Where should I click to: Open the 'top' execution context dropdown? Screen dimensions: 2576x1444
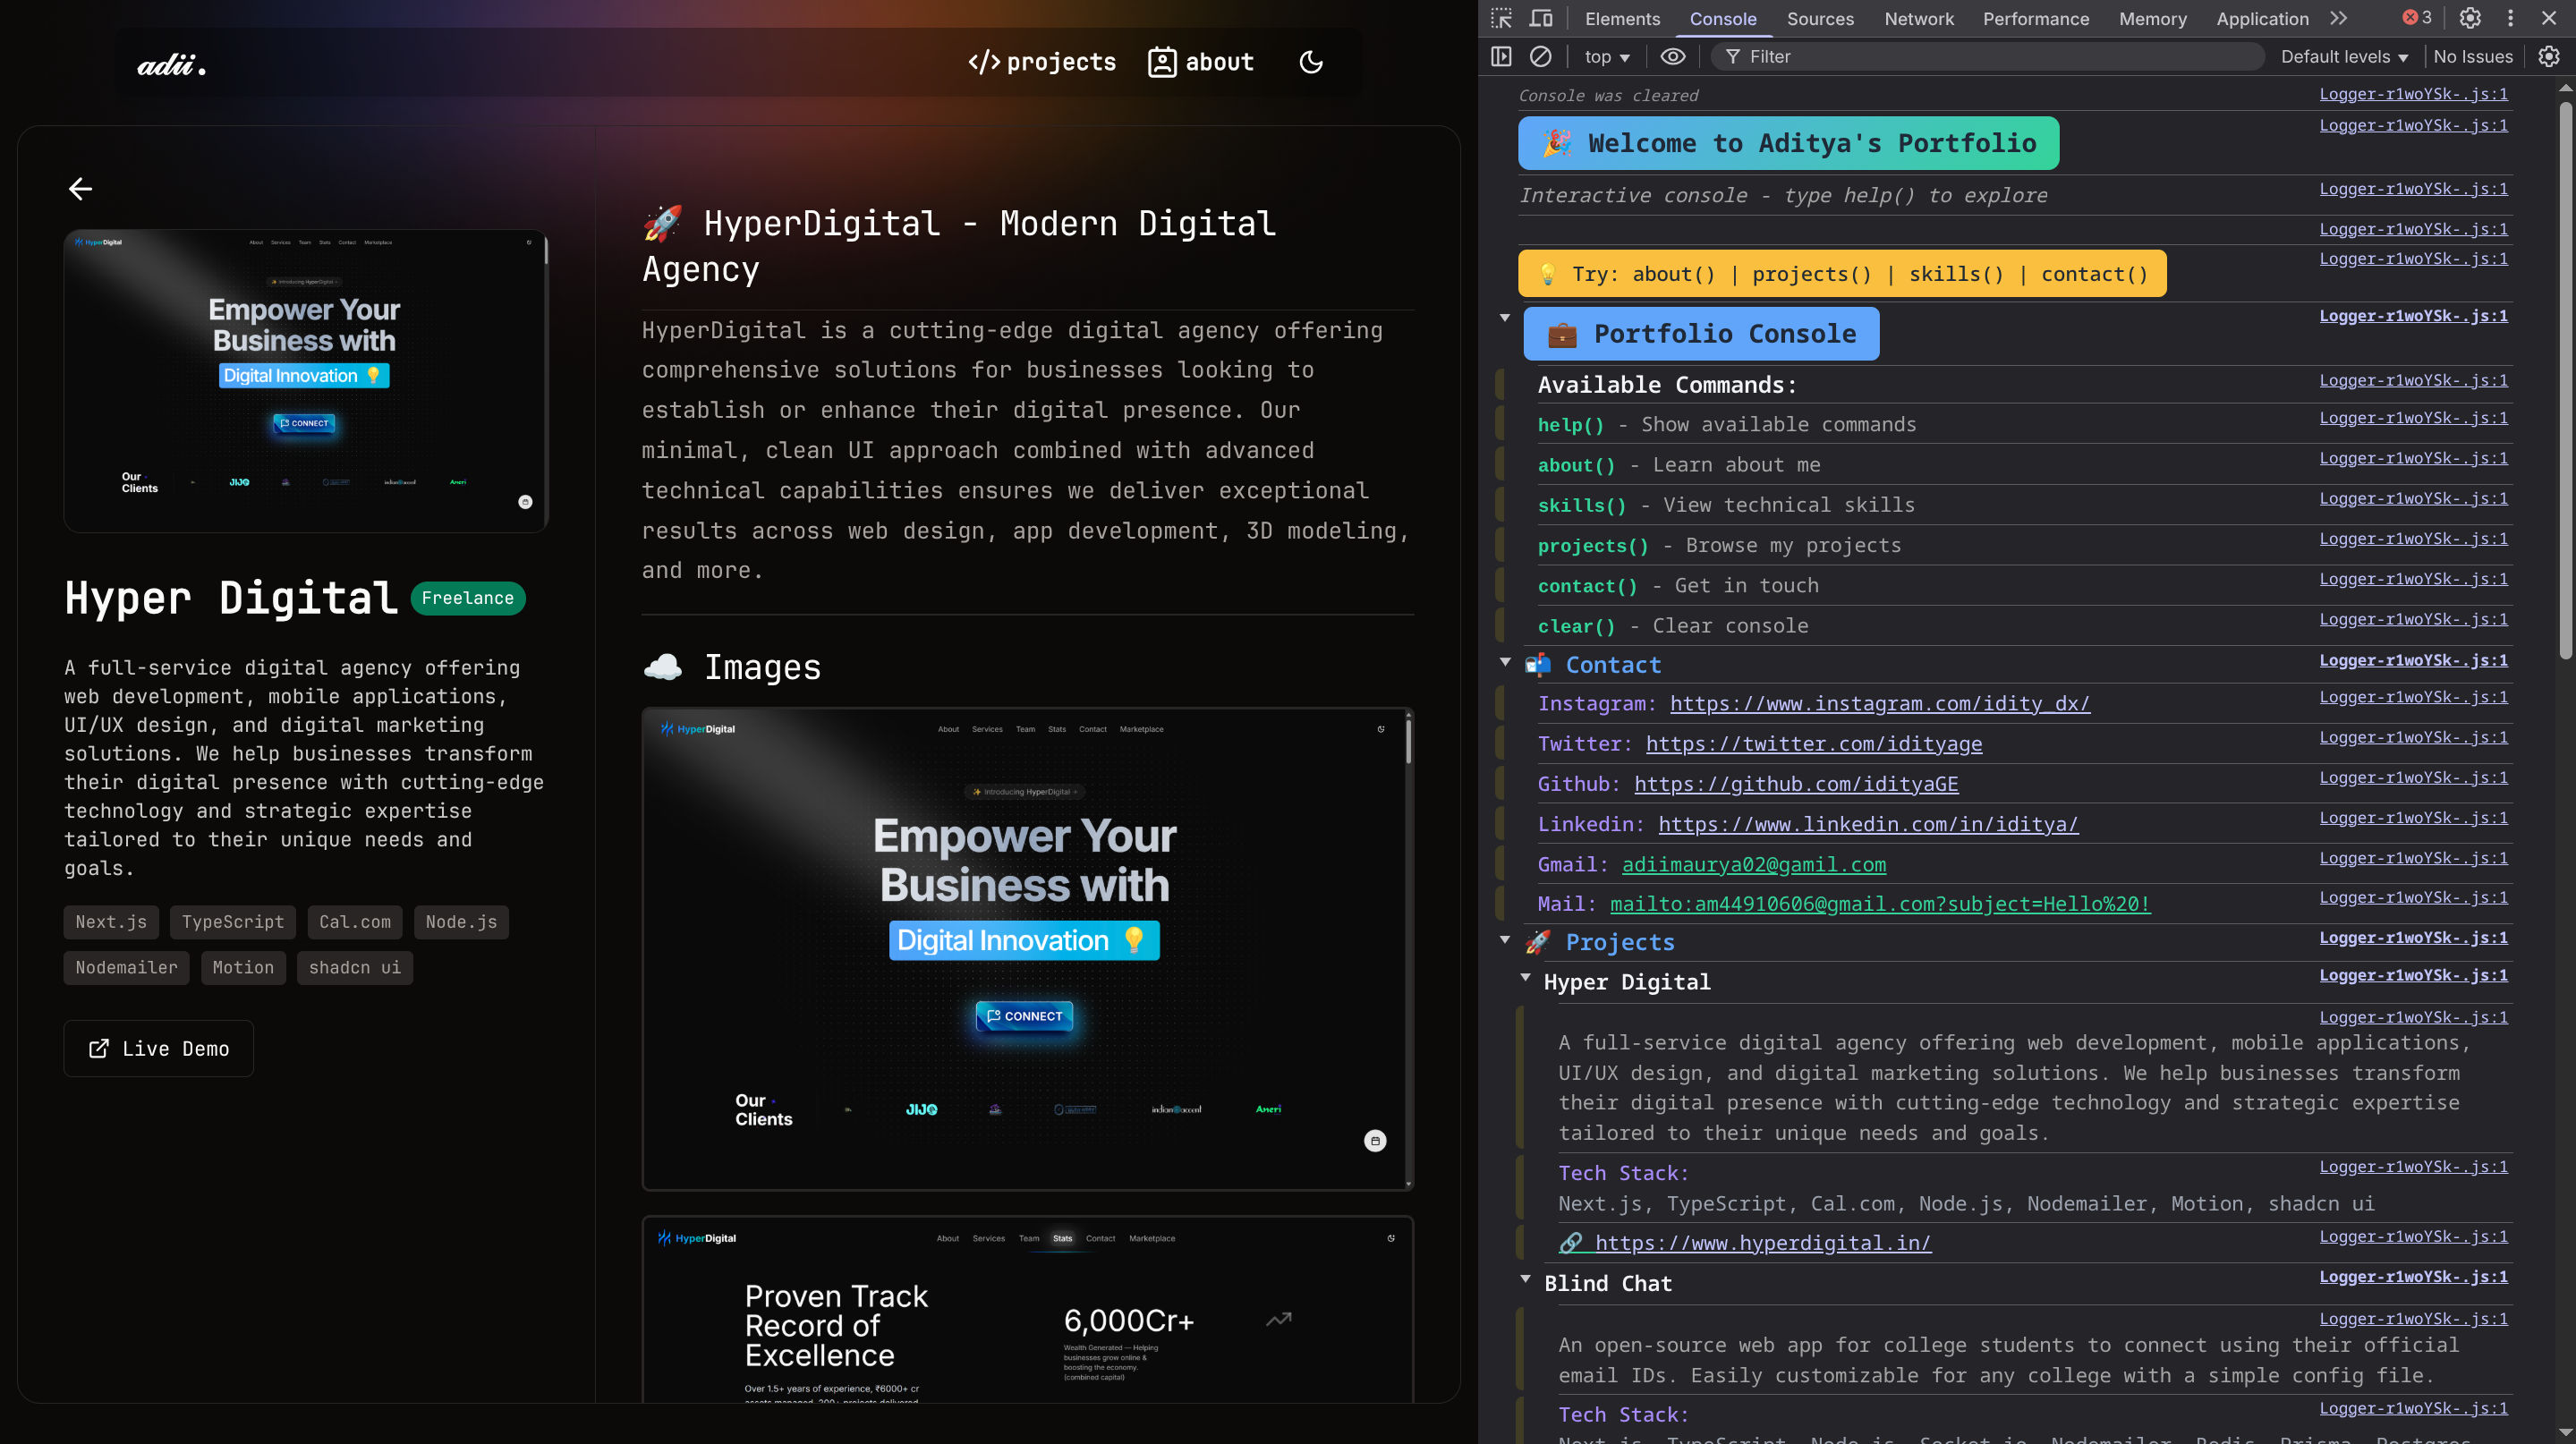1604,57
